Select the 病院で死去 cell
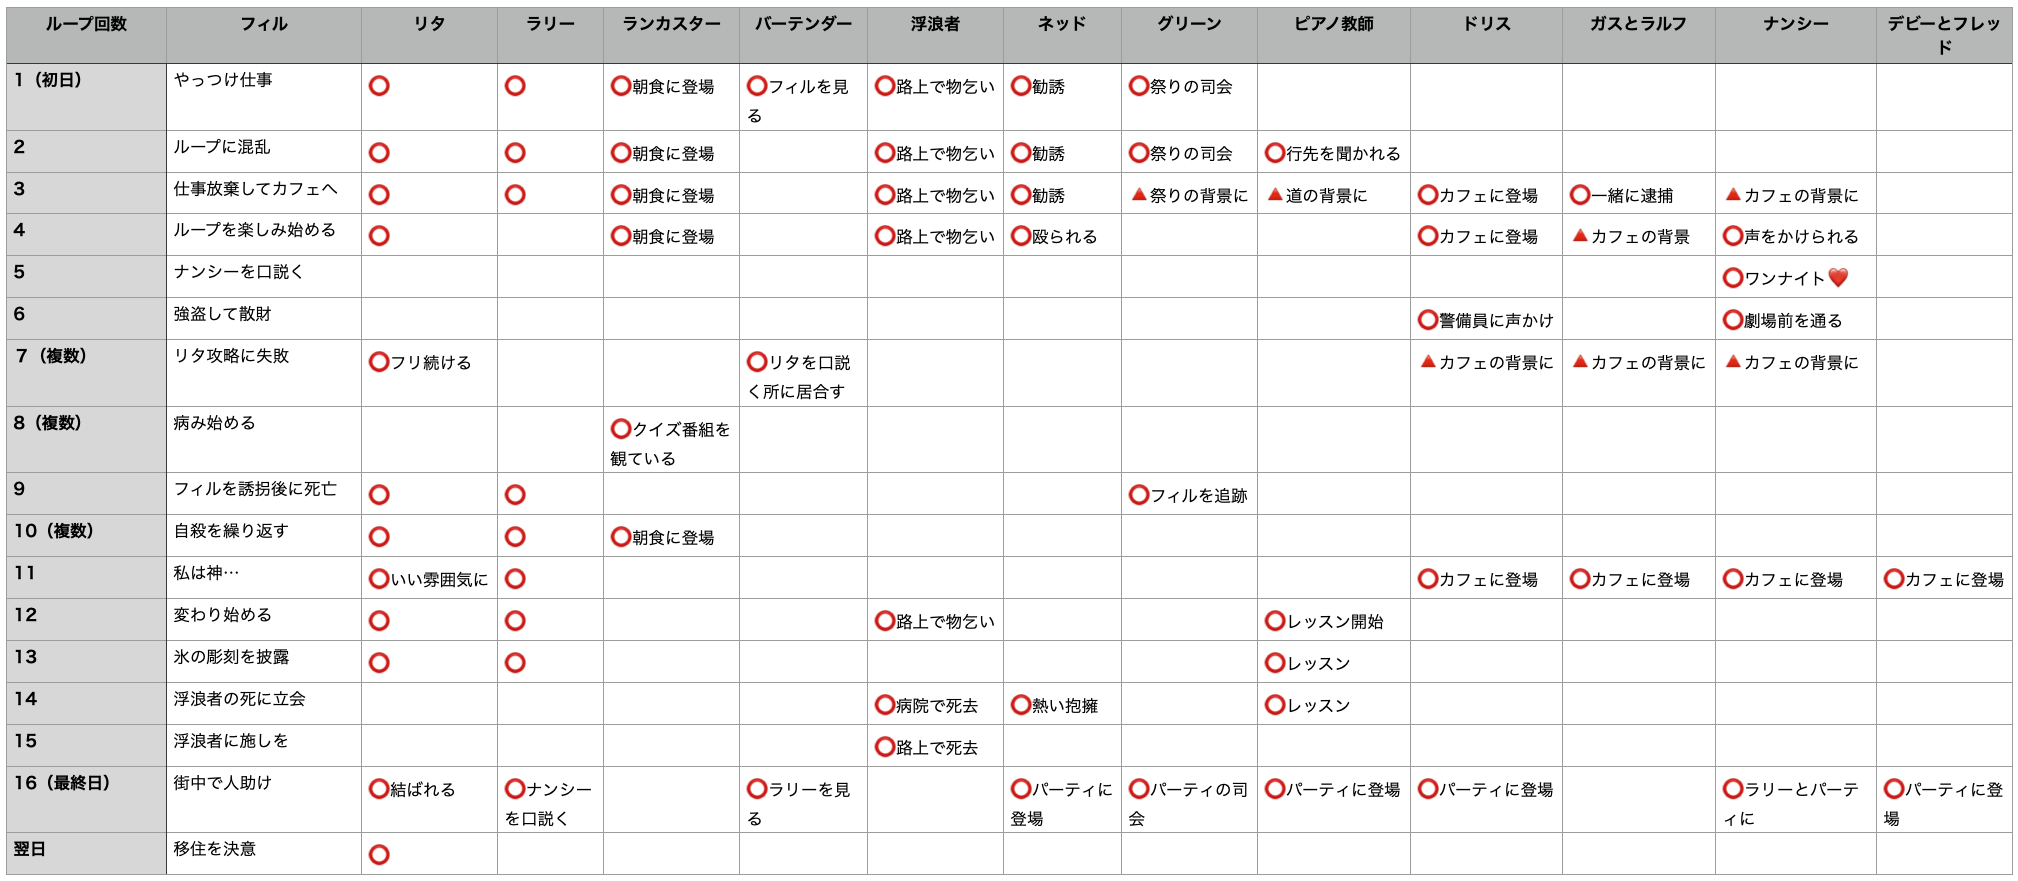 935,705
